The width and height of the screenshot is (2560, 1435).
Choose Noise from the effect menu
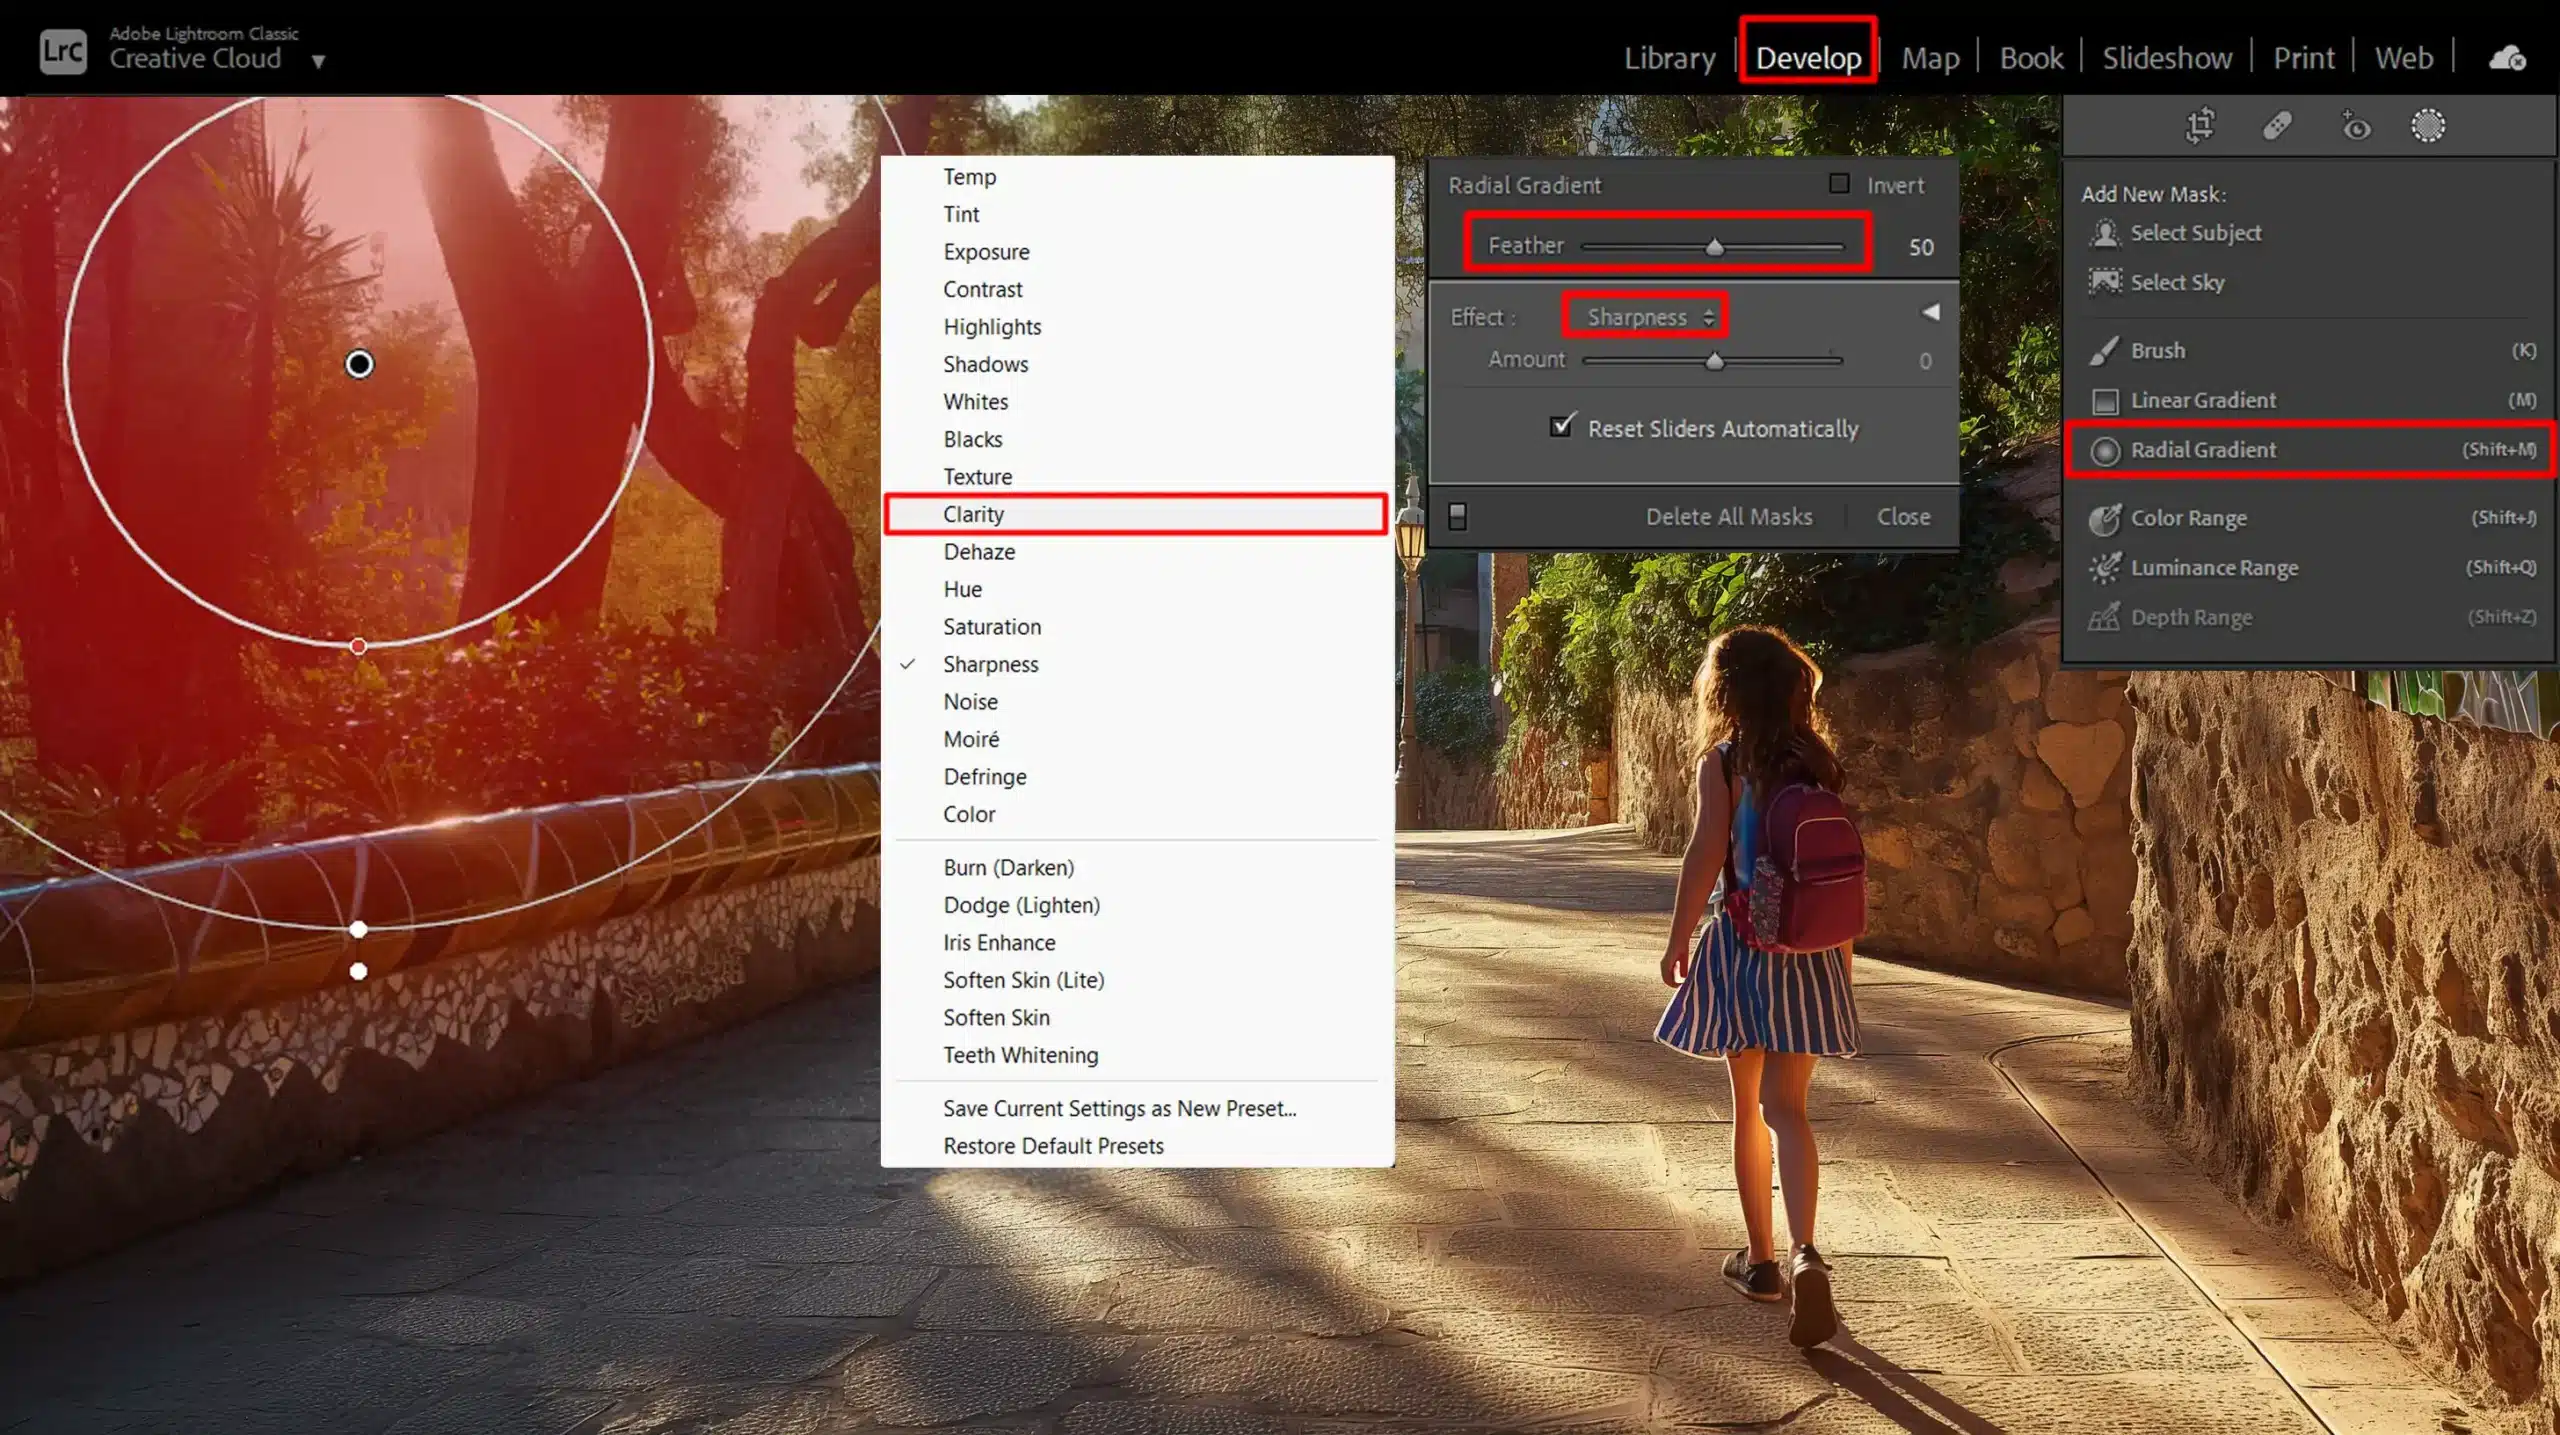tap(1137, 702)
